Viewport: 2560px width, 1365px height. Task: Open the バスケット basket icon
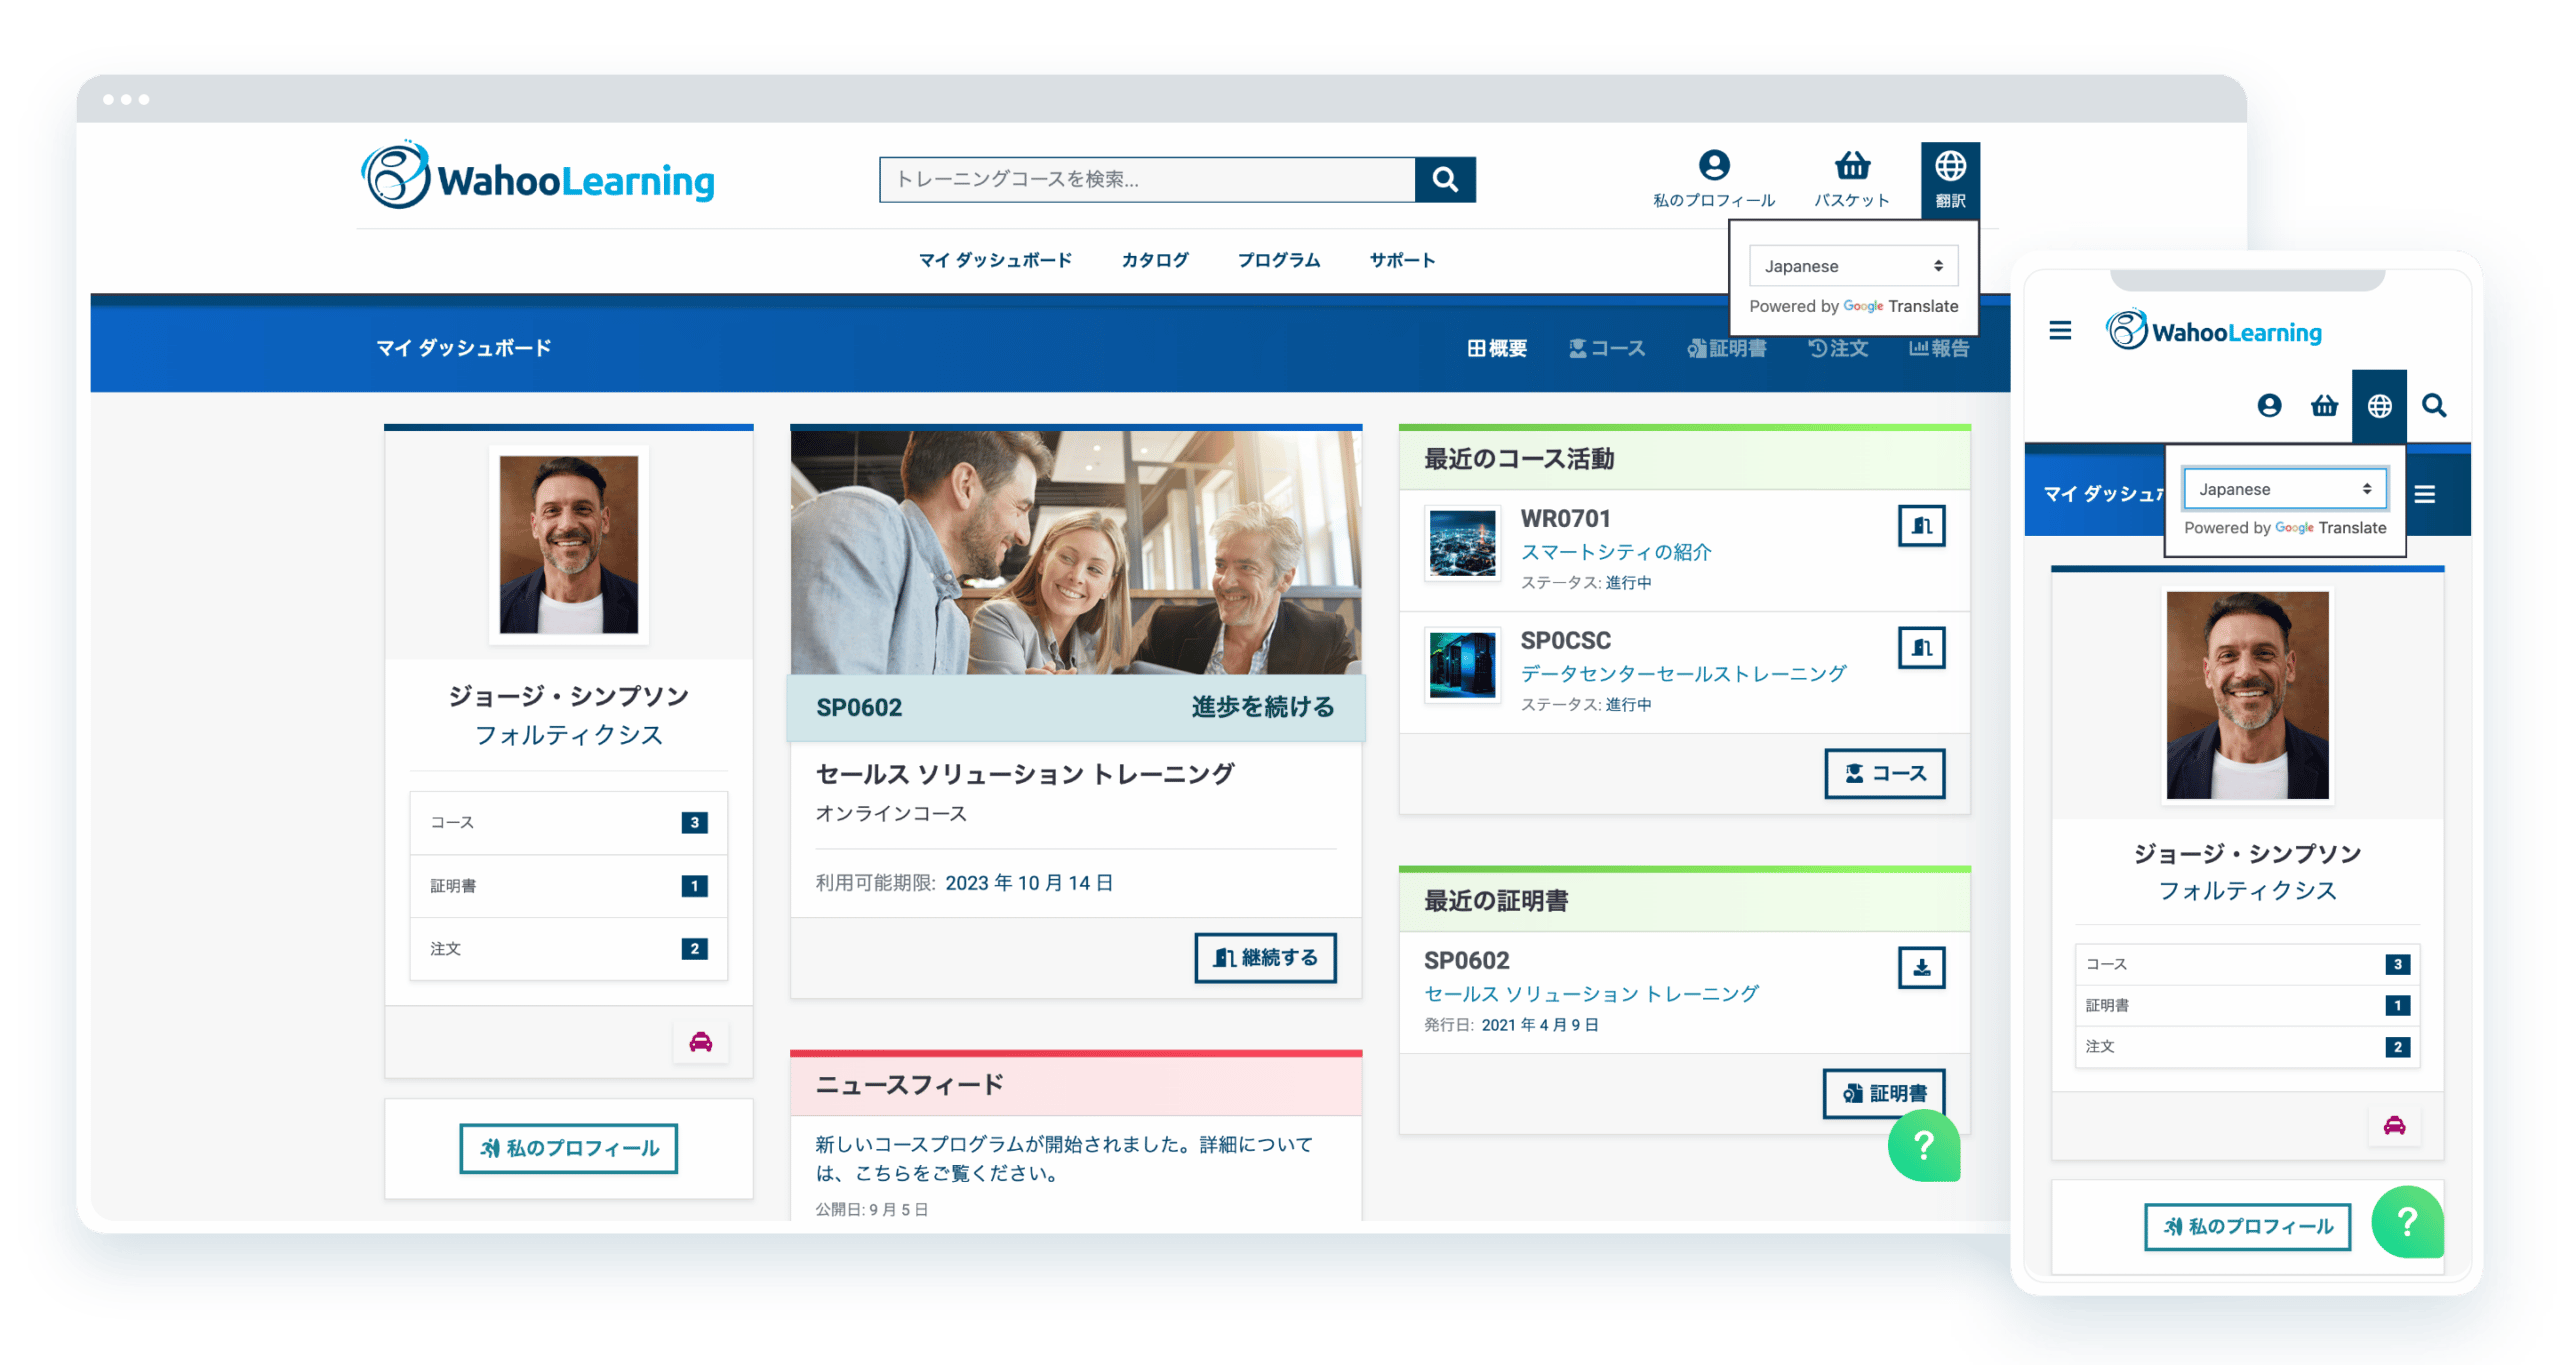point(1852,166)
